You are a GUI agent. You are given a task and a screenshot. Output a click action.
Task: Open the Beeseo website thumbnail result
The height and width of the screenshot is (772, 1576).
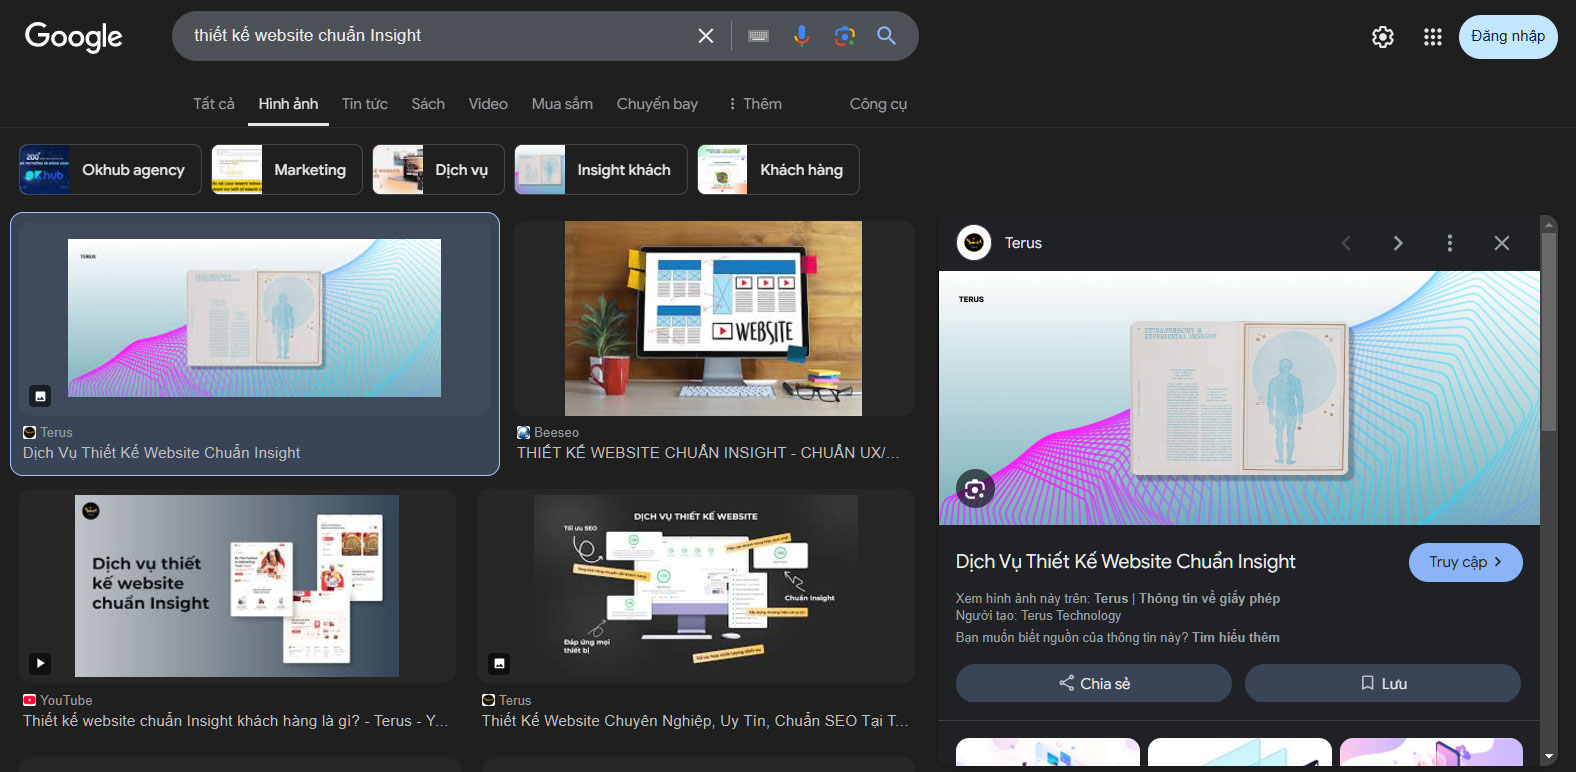pyautogui.click(x=713, y=318)
